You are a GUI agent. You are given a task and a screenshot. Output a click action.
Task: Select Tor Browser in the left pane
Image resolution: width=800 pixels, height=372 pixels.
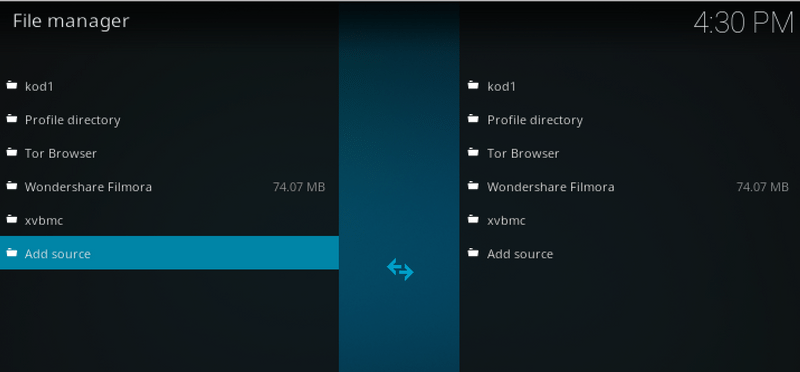(x=169, y=153)
